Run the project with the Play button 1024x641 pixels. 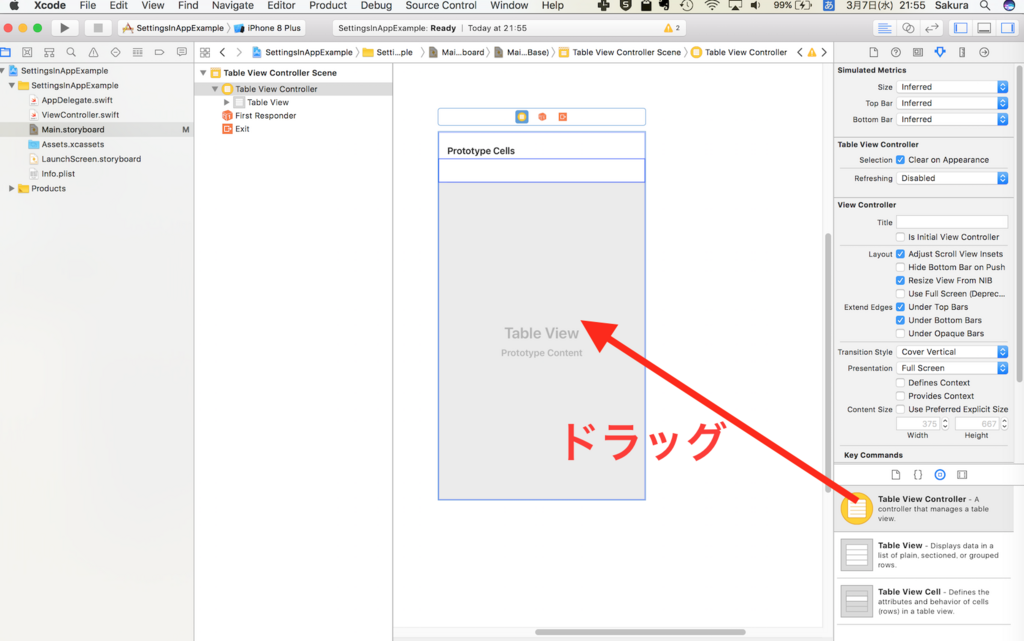64,28
